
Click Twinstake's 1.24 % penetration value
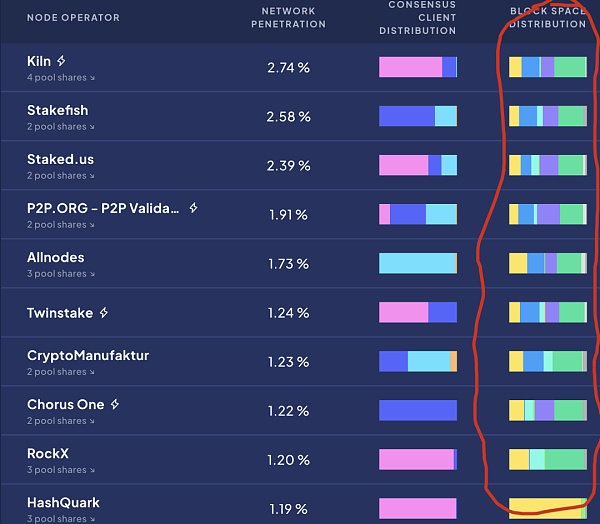(x=289, y=313)
